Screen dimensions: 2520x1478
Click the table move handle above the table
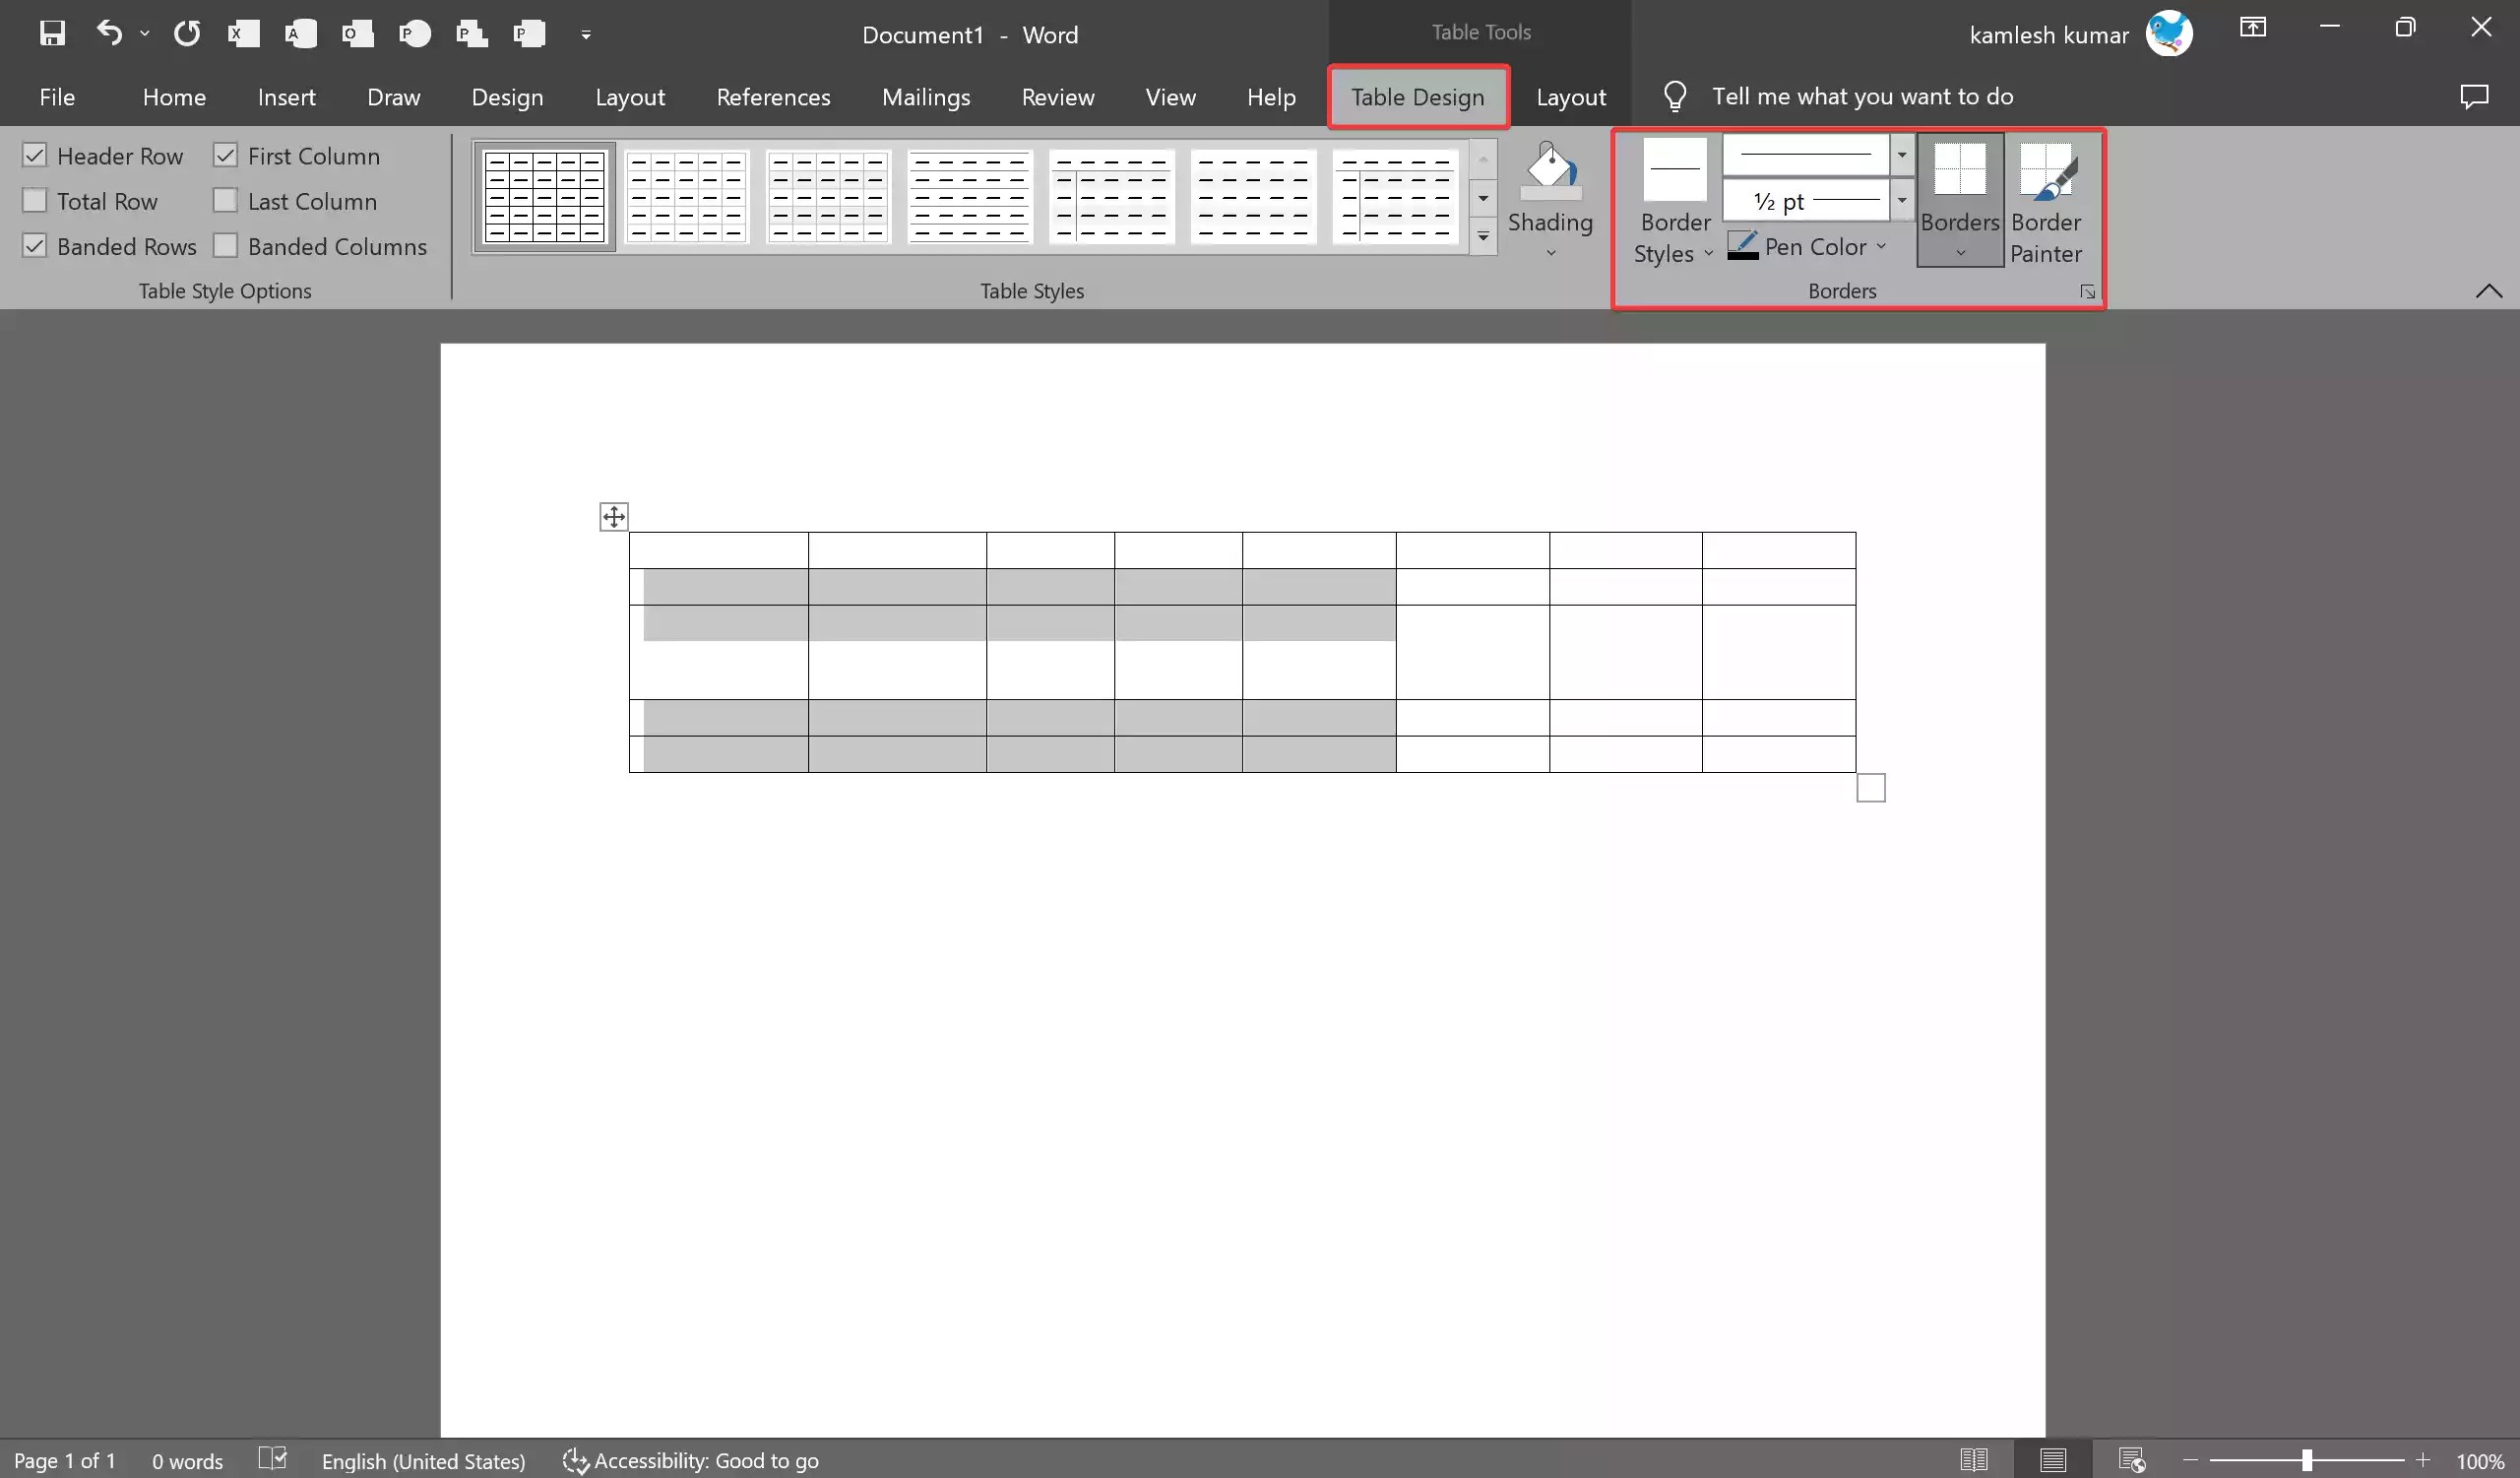click(613, 516)
